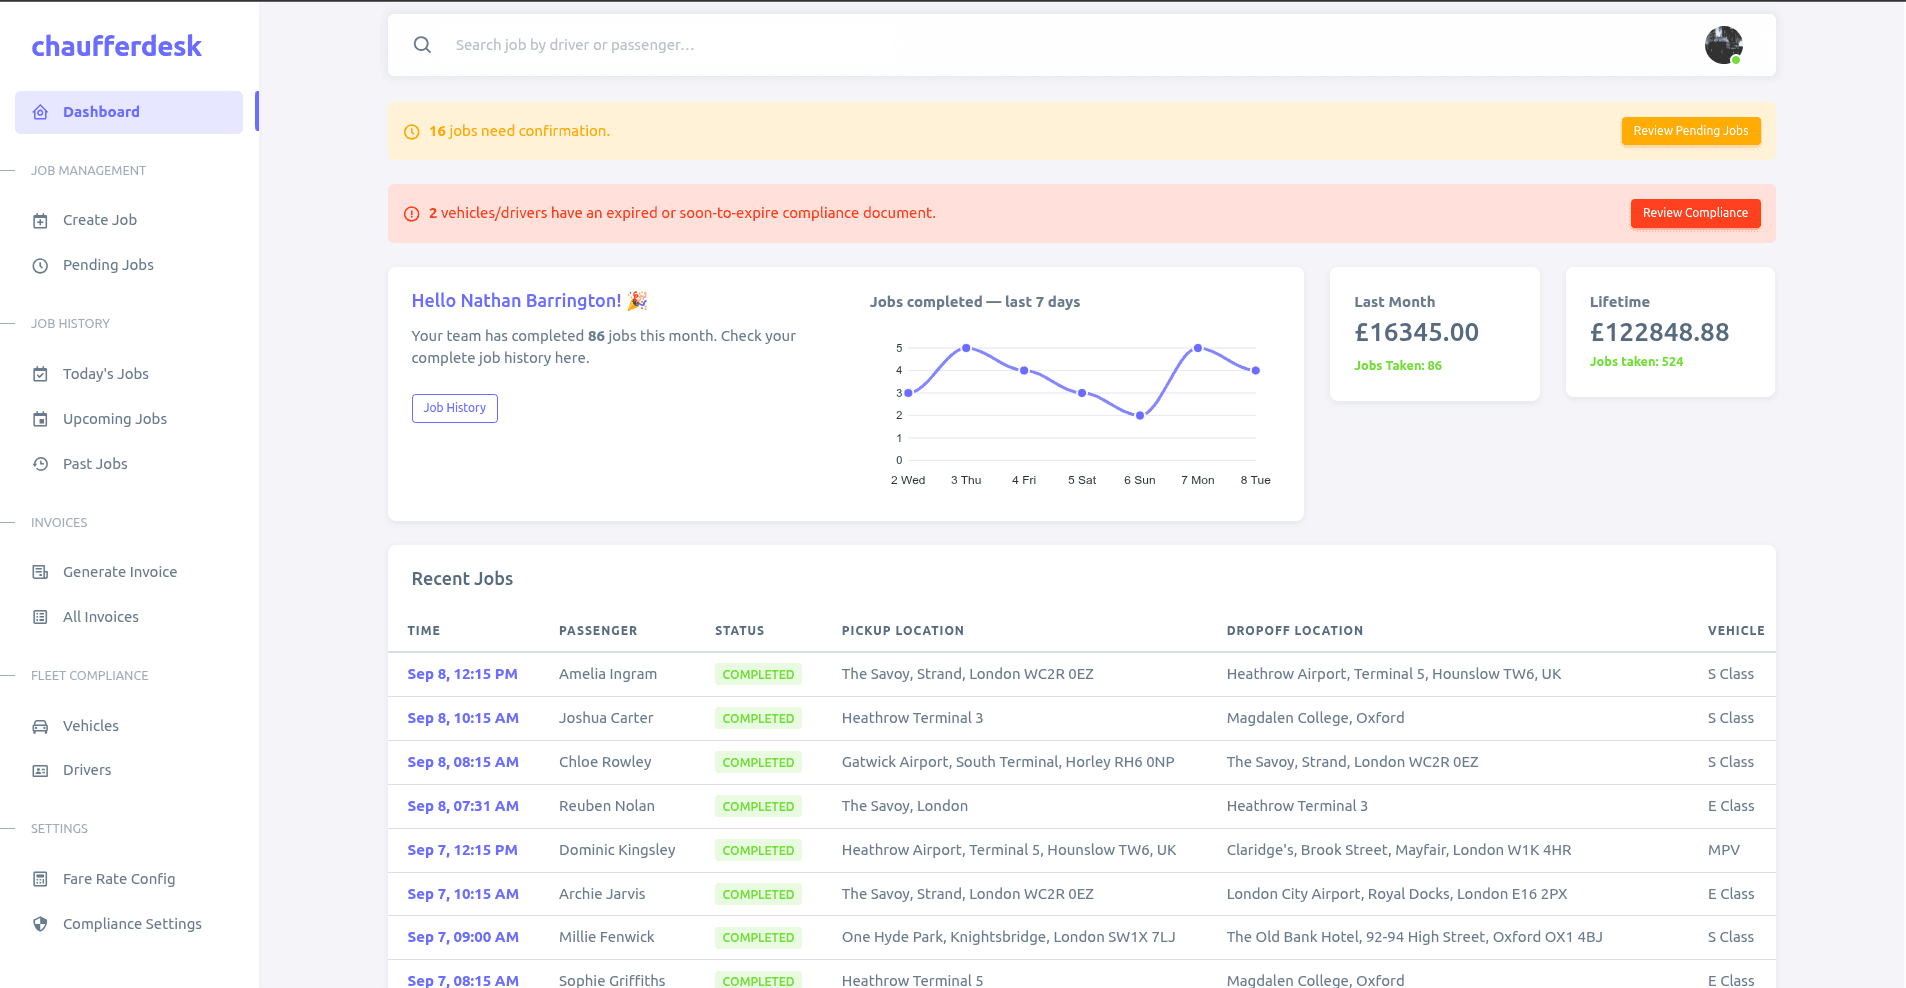This screenshot has width=1906, height=988.
Task: Click the Dashboard home icon
Action: click(x=40, y=112)
